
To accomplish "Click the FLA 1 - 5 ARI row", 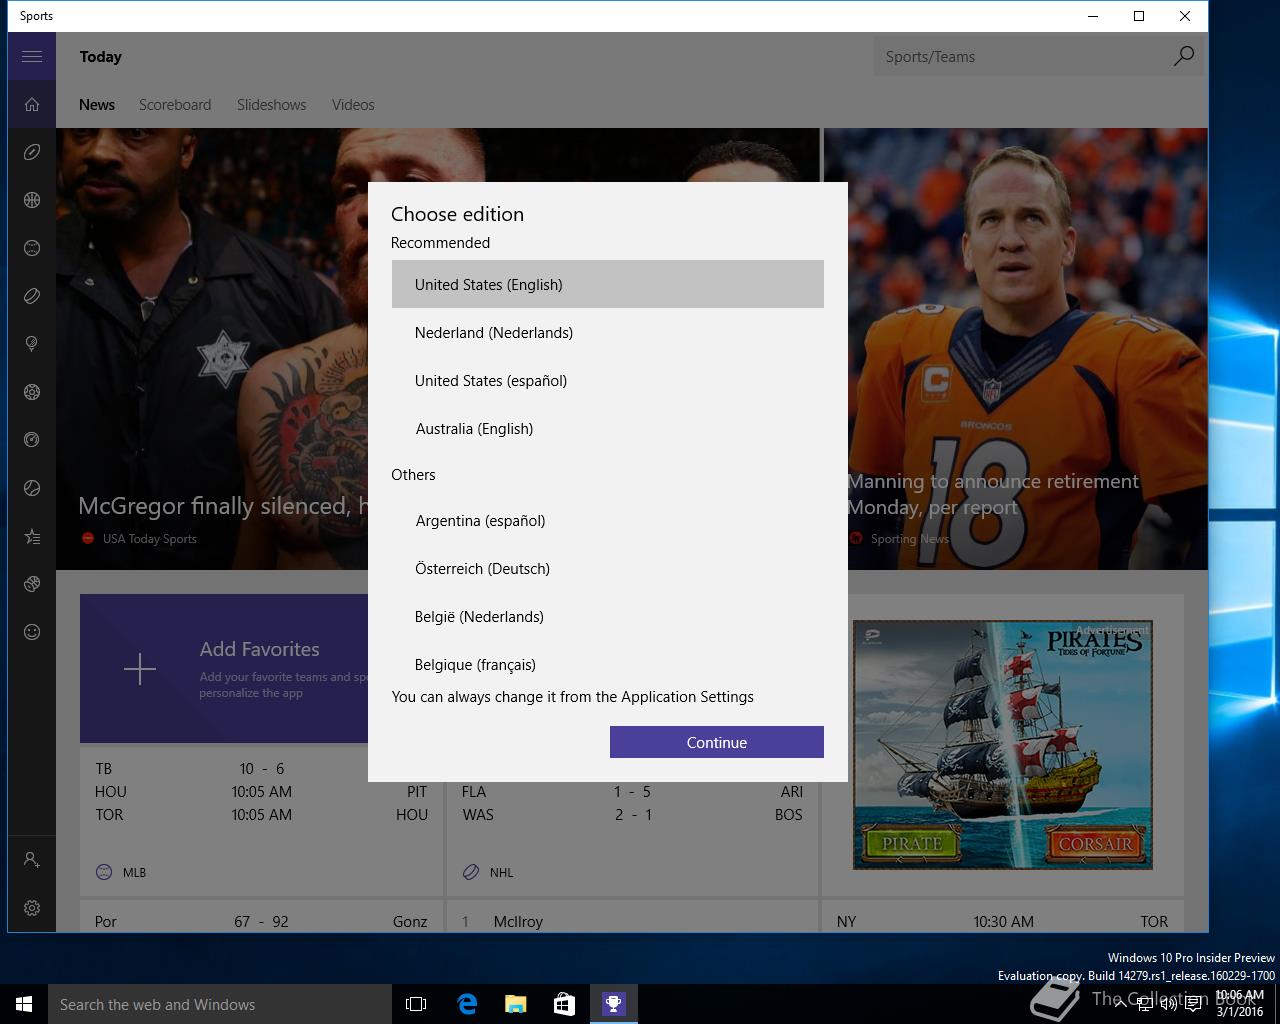I will [x=632, y=791].
